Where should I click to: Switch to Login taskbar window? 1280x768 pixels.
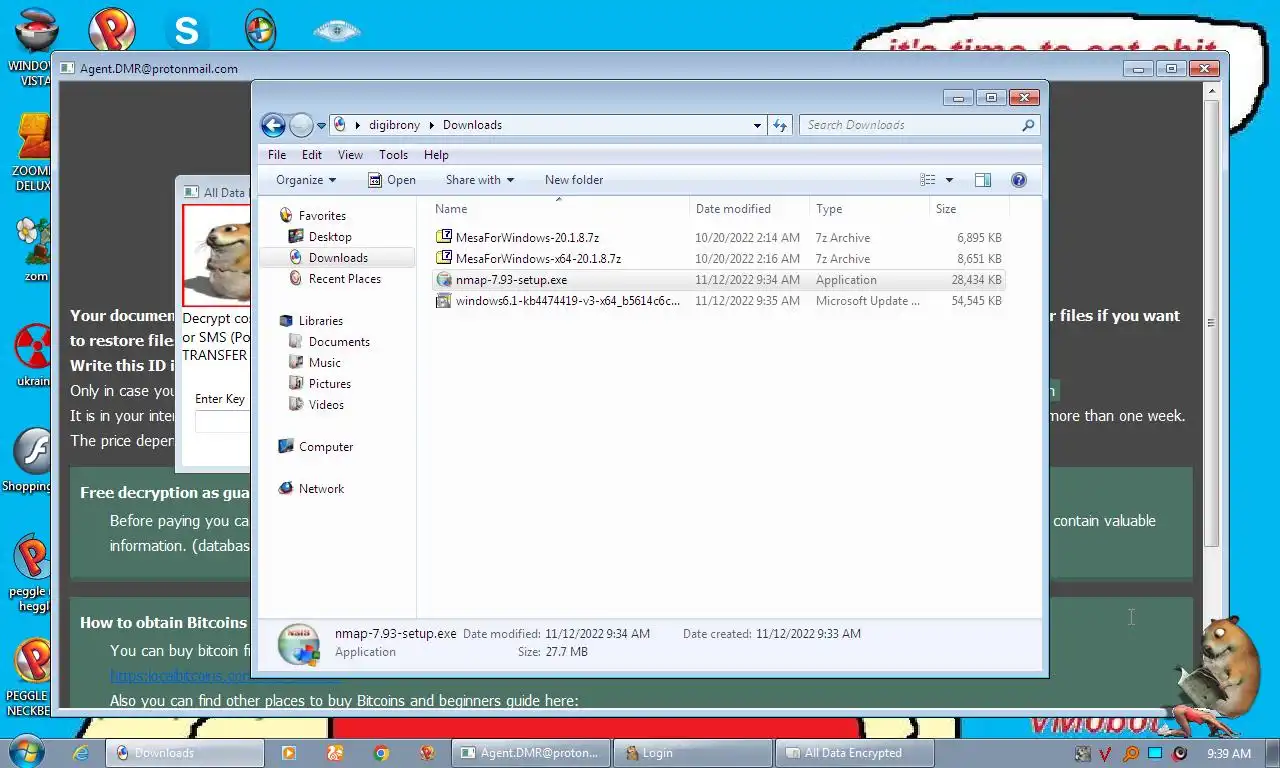tap(692, 753)
